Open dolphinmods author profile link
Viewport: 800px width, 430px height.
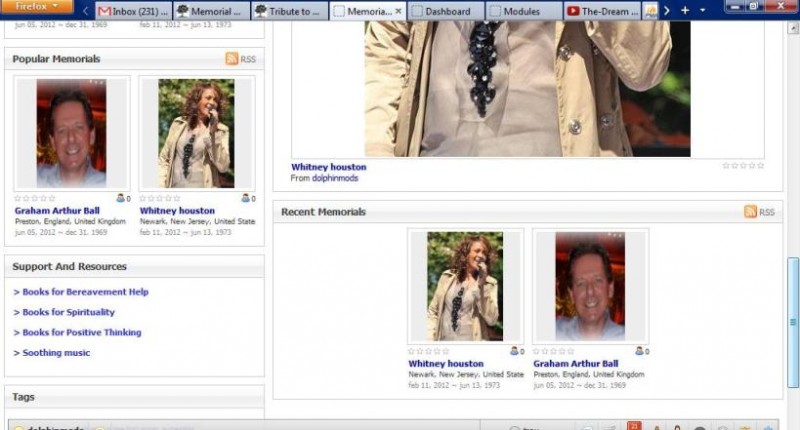[x=335, y=178]
